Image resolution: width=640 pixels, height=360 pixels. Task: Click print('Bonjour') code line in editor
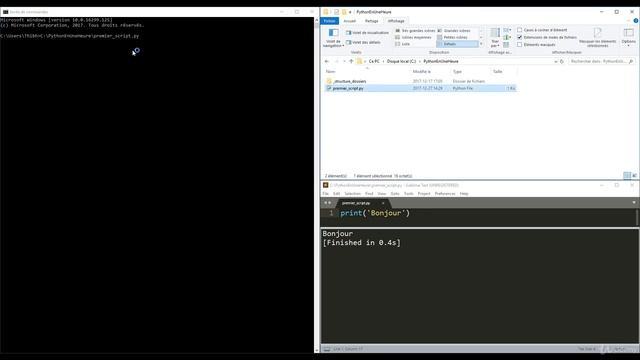pyautogui.click(x=375, y=213)
